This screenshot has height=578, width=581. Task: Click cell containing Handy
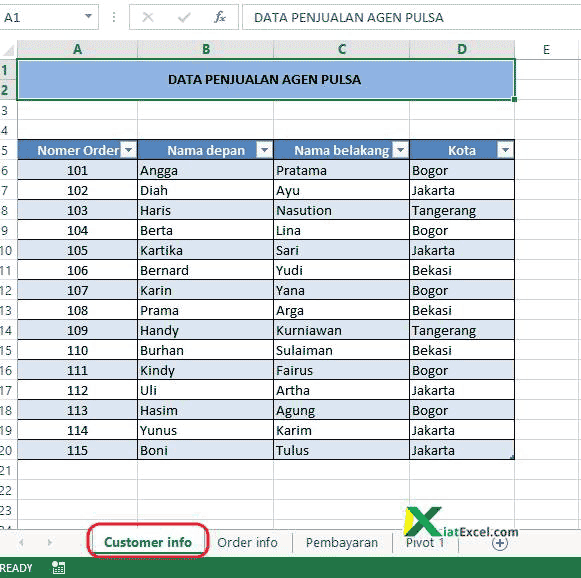pyautogui.click(x=206, y=330)
